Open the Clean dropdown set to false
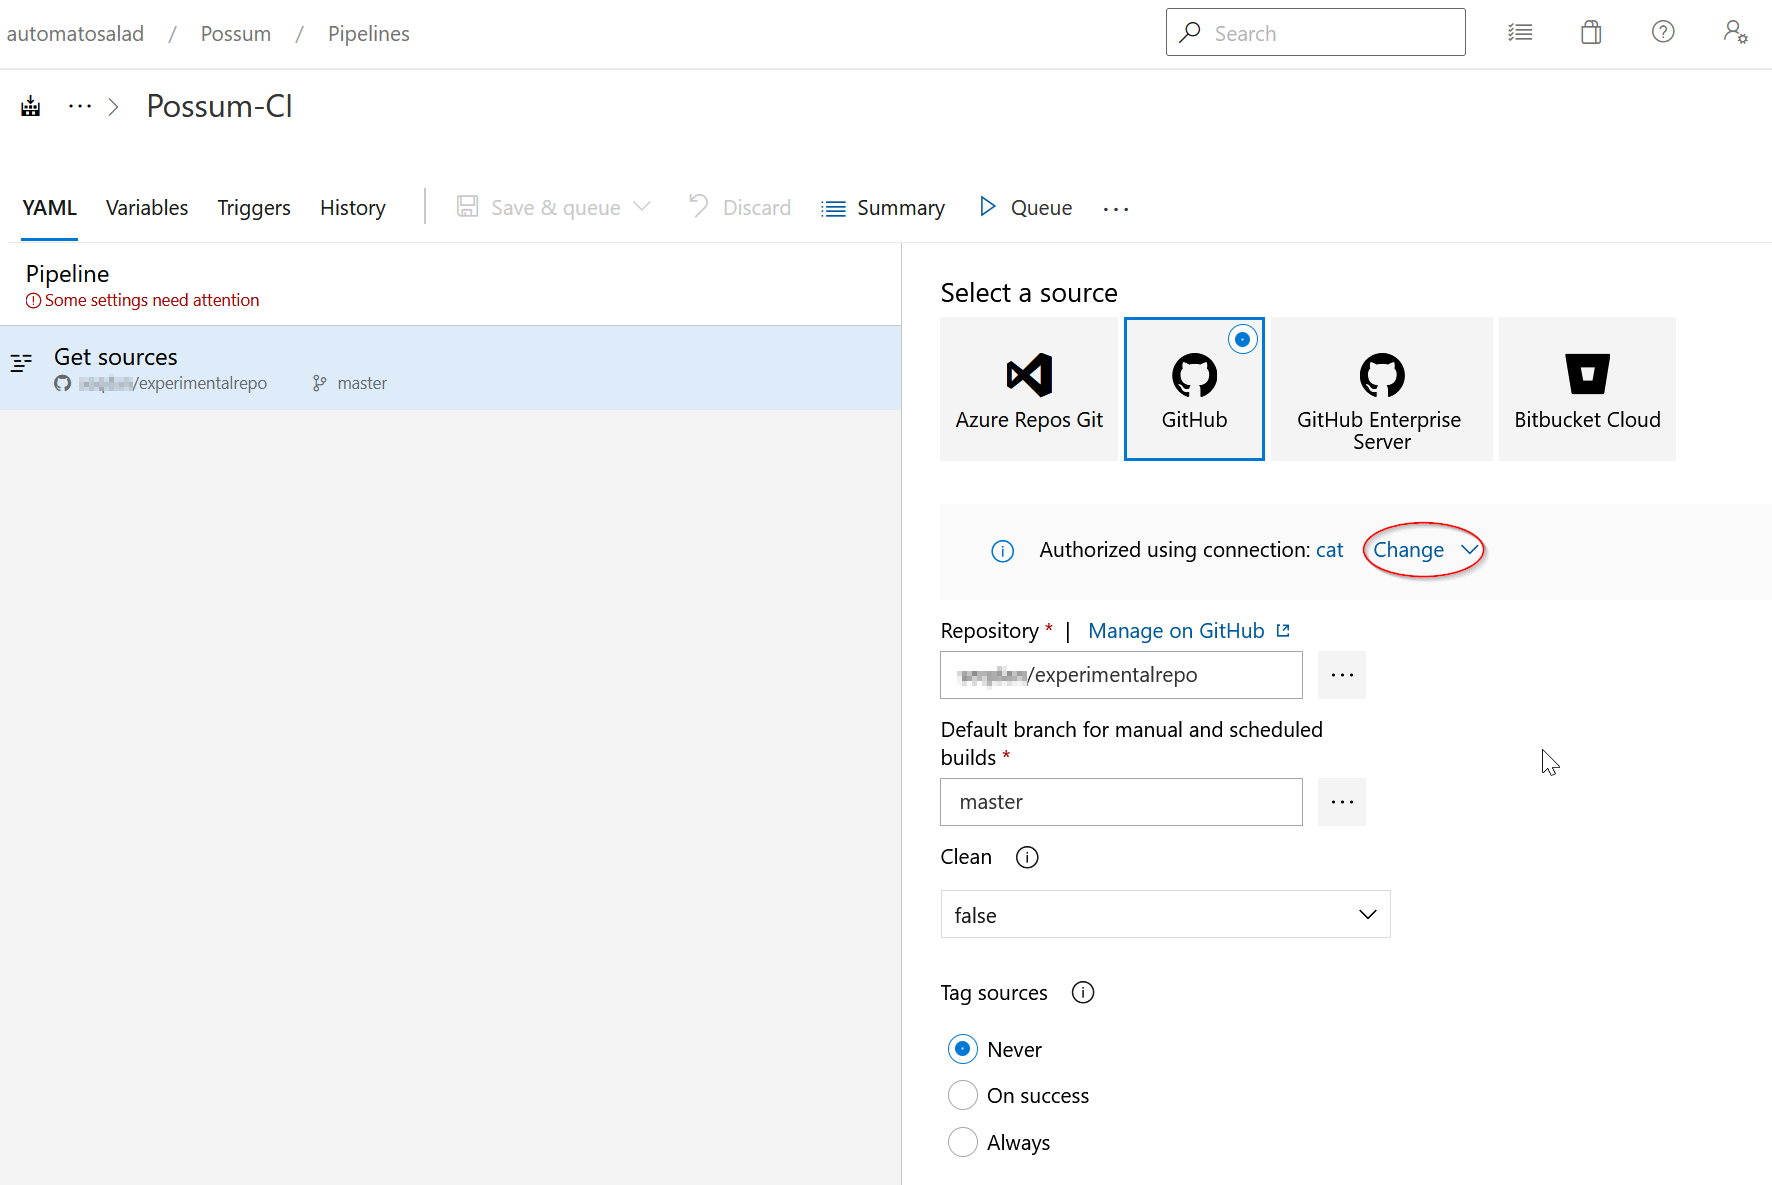Viewport: 1772px width, 1185px height. [x=1165, y=914]
